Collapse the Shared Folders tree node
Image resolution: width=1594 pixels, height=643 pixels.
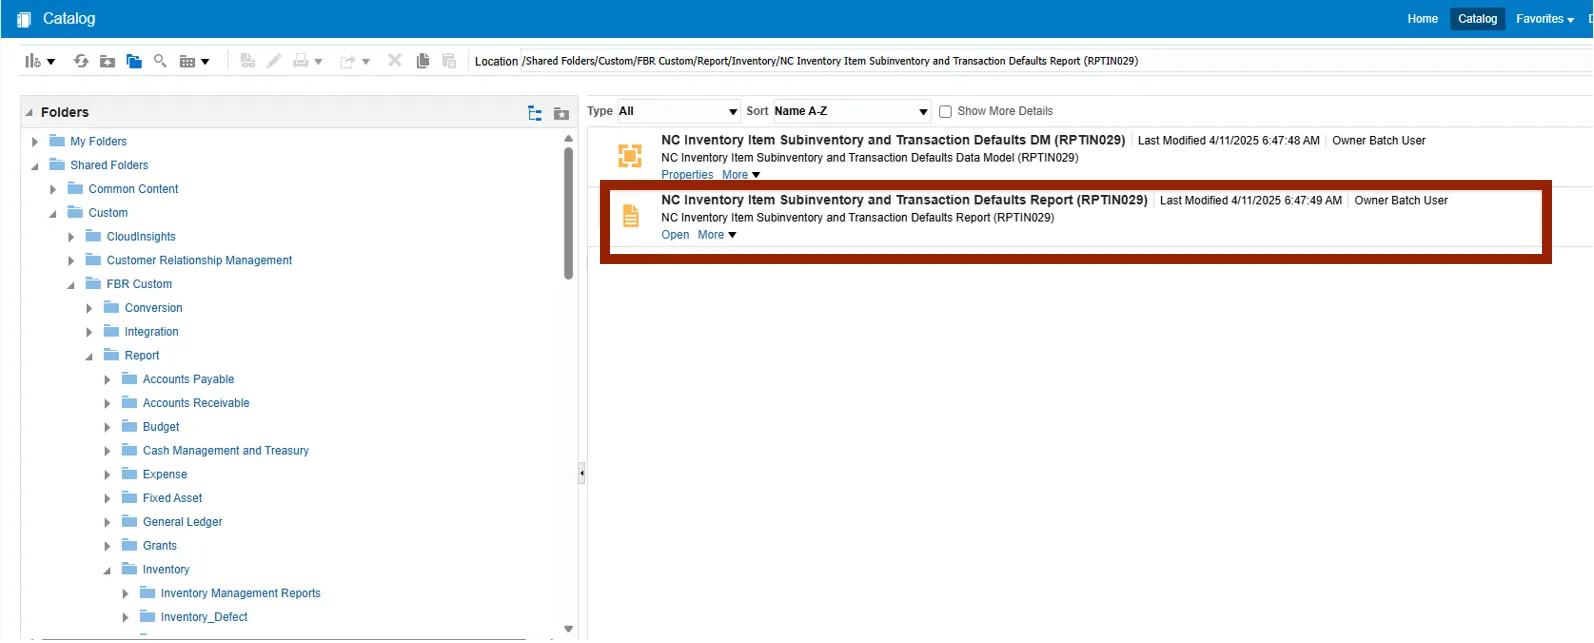coord(35,166)
